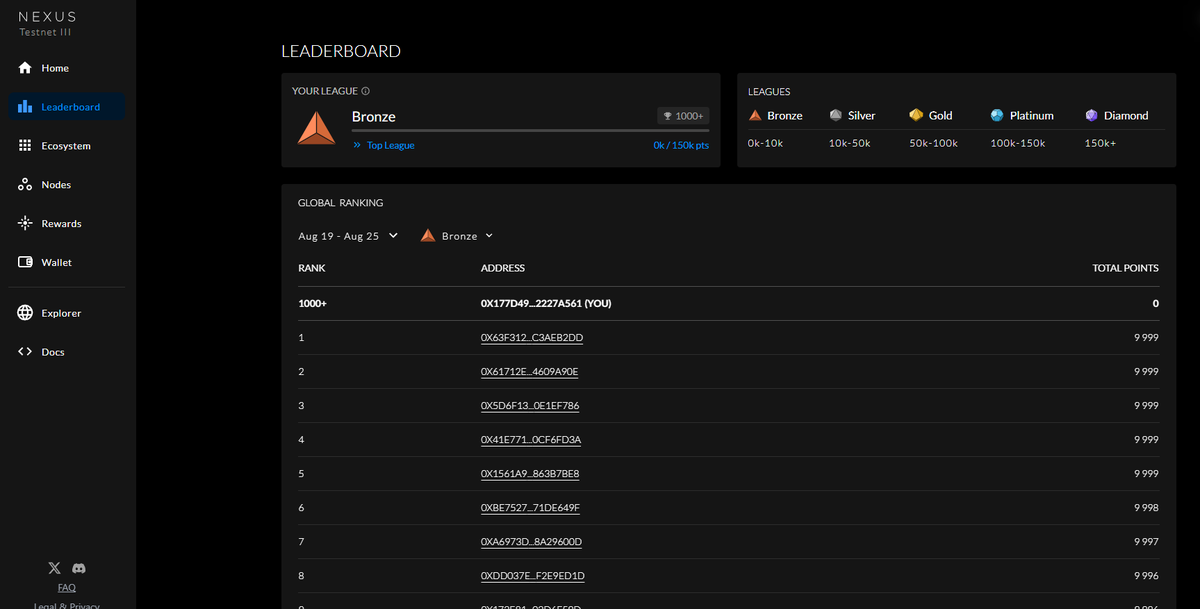Click the Diamond league icon in Leagues
This screenshot has height=609, width=1200.
tap(1092, 115)
